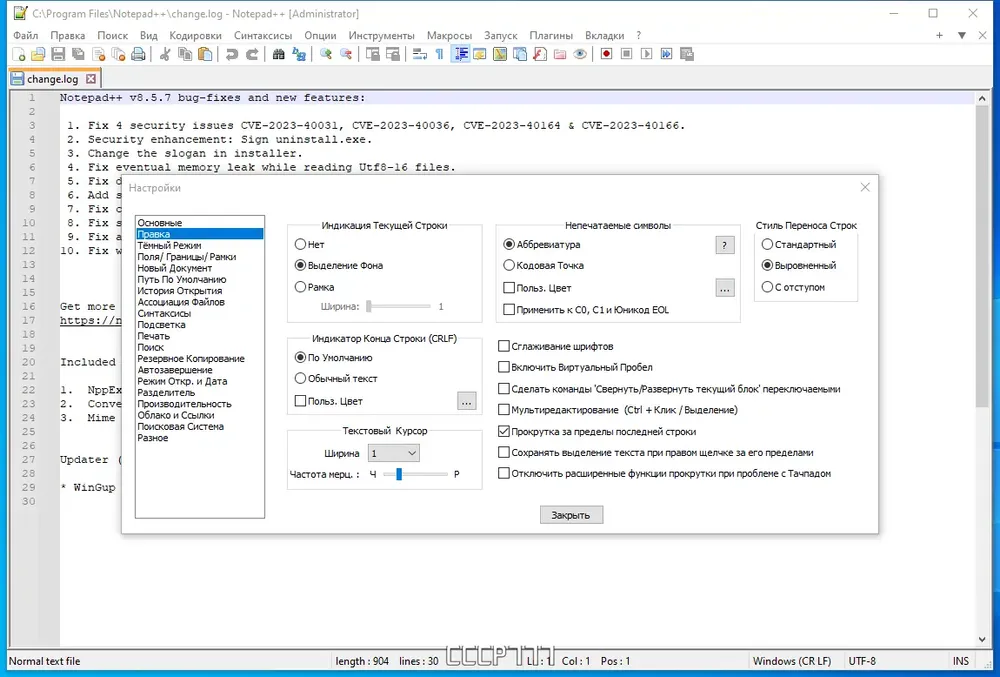
Task: Select the Рамка radio button
Action: (x=300, y=287)
